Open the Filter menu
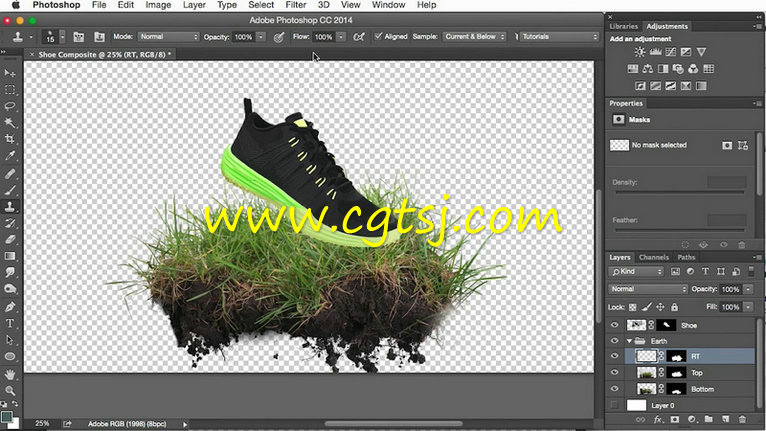Image resolution: width=766 pixels, height=431 pixels. 295,6
